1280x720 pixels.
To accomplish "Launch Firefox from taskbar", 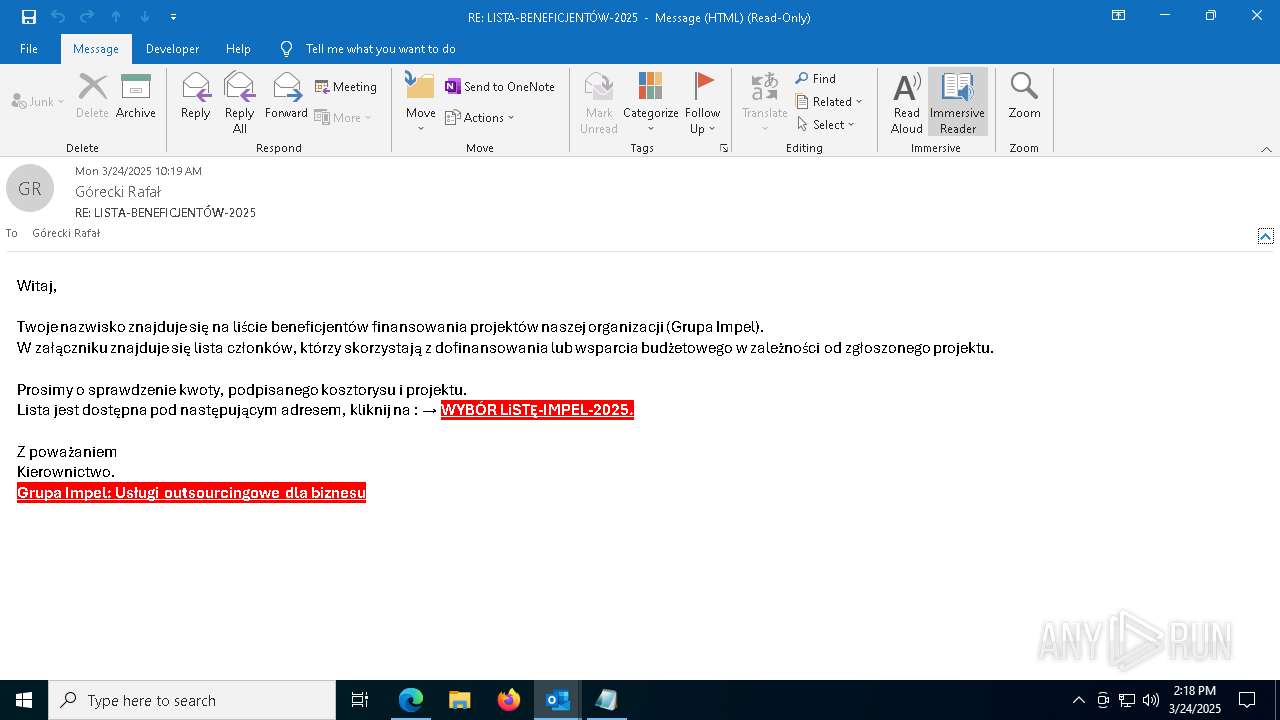I will [508, 700].
